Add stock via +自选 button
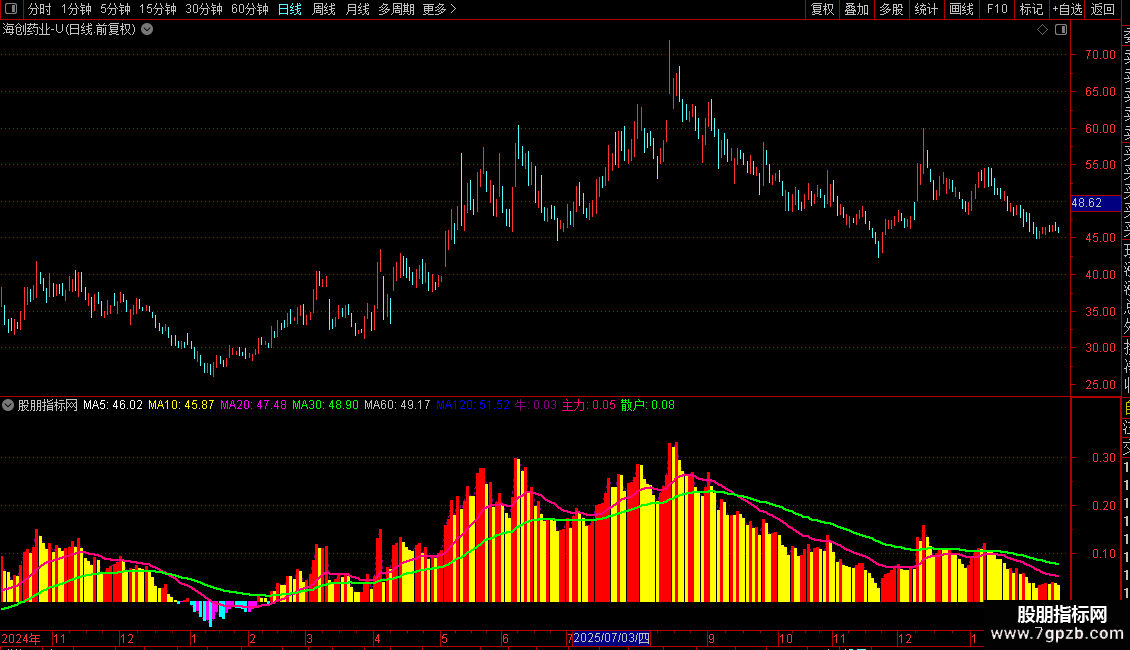 tap(1068, 9)
